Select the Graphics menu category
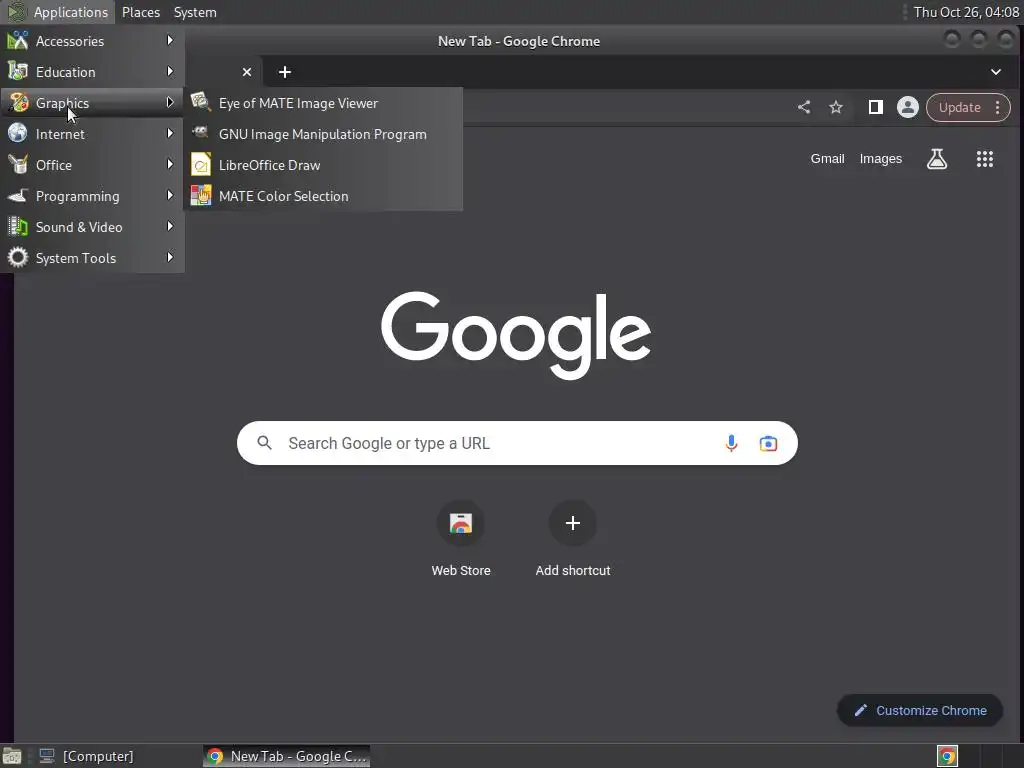 [92, 103]
